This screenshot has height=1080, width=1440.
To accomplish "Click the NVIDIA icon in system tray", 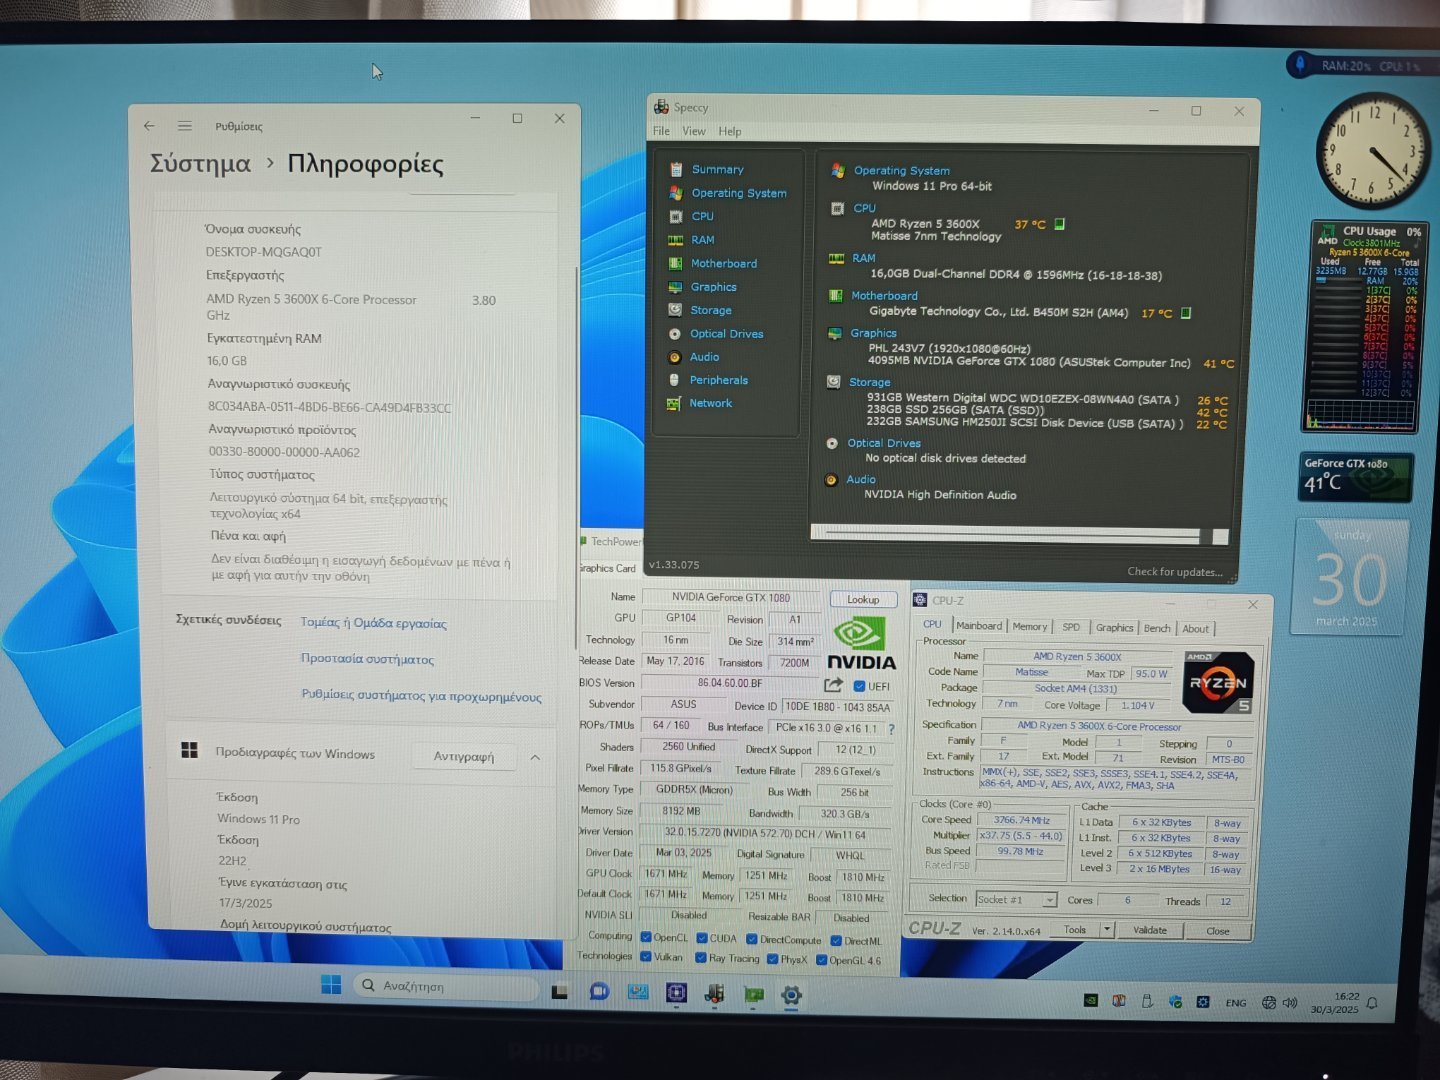I will tap(1091, 1000).
